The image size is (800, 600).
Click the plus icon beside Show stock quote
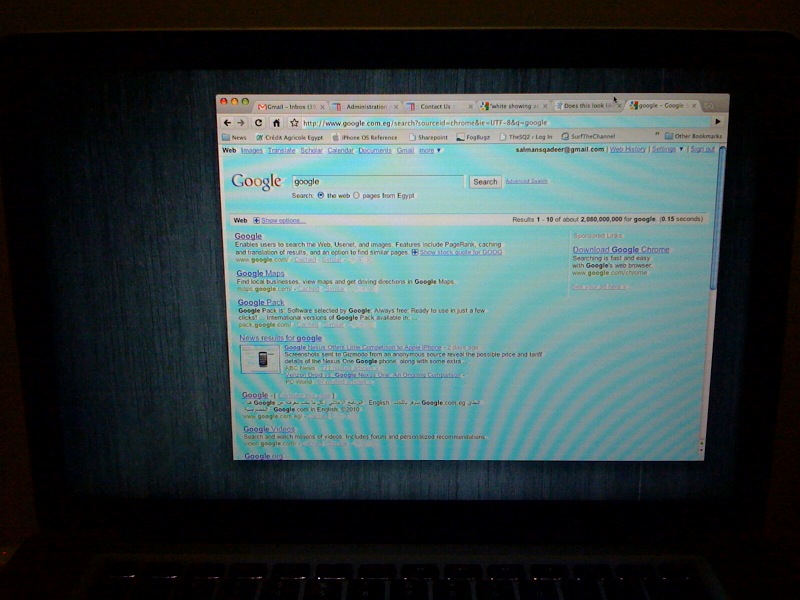click(415, 252)
